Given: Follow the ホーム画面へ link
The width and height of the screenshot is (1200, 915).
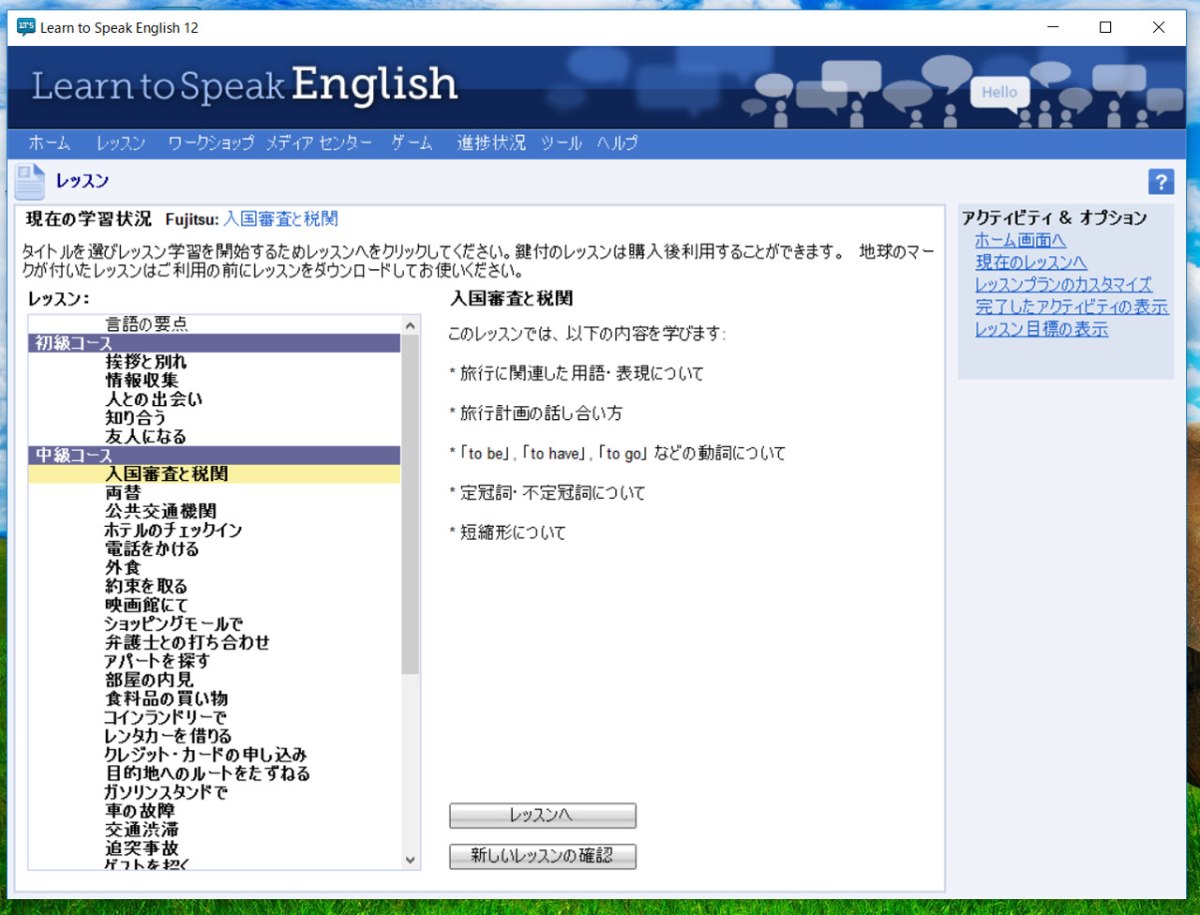Looking at the screenshot, I should 1020,240.
